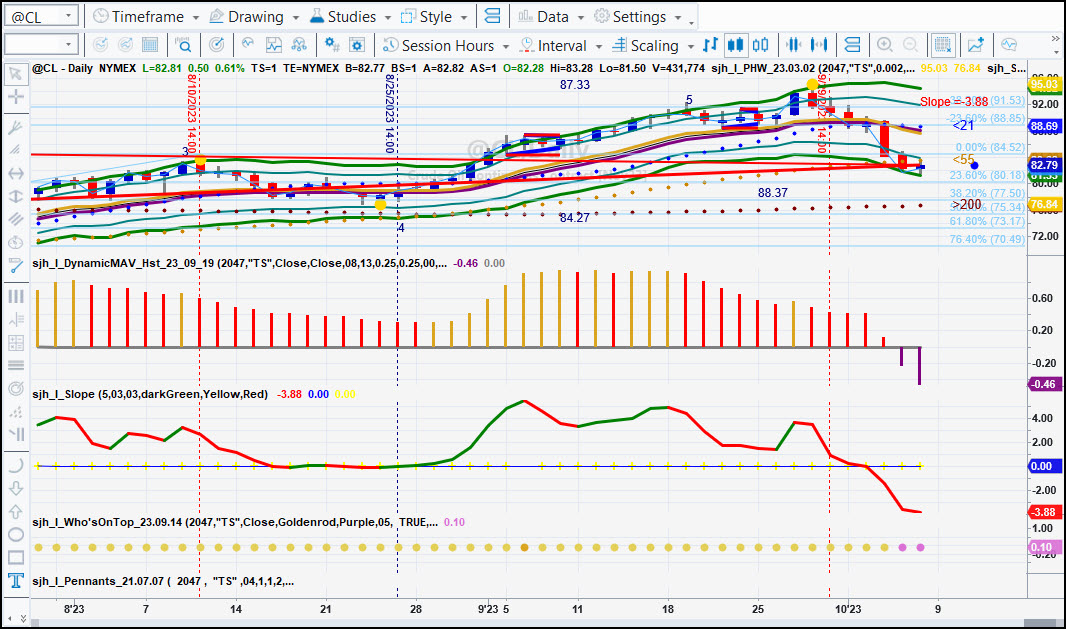Click the Session Hours button
1066x629 pixels.
coord(439,46)
